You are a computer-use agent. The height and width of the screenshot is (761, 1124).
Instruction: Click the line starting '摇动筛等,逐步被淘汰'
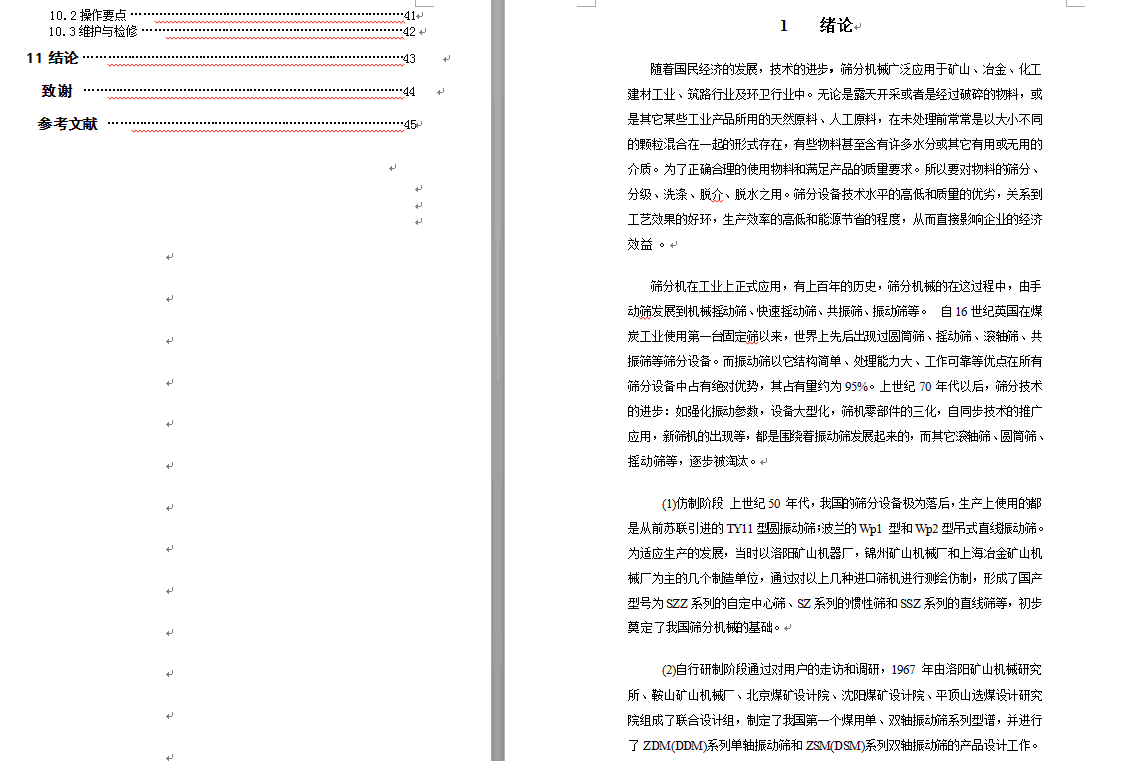[x=692, y=461]
